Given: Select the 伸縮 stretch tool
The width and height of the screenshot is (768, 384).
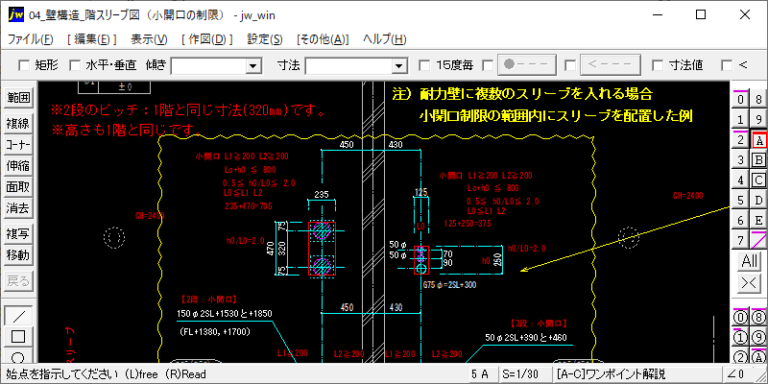Looking at the screenshot, I should (18, 166).
